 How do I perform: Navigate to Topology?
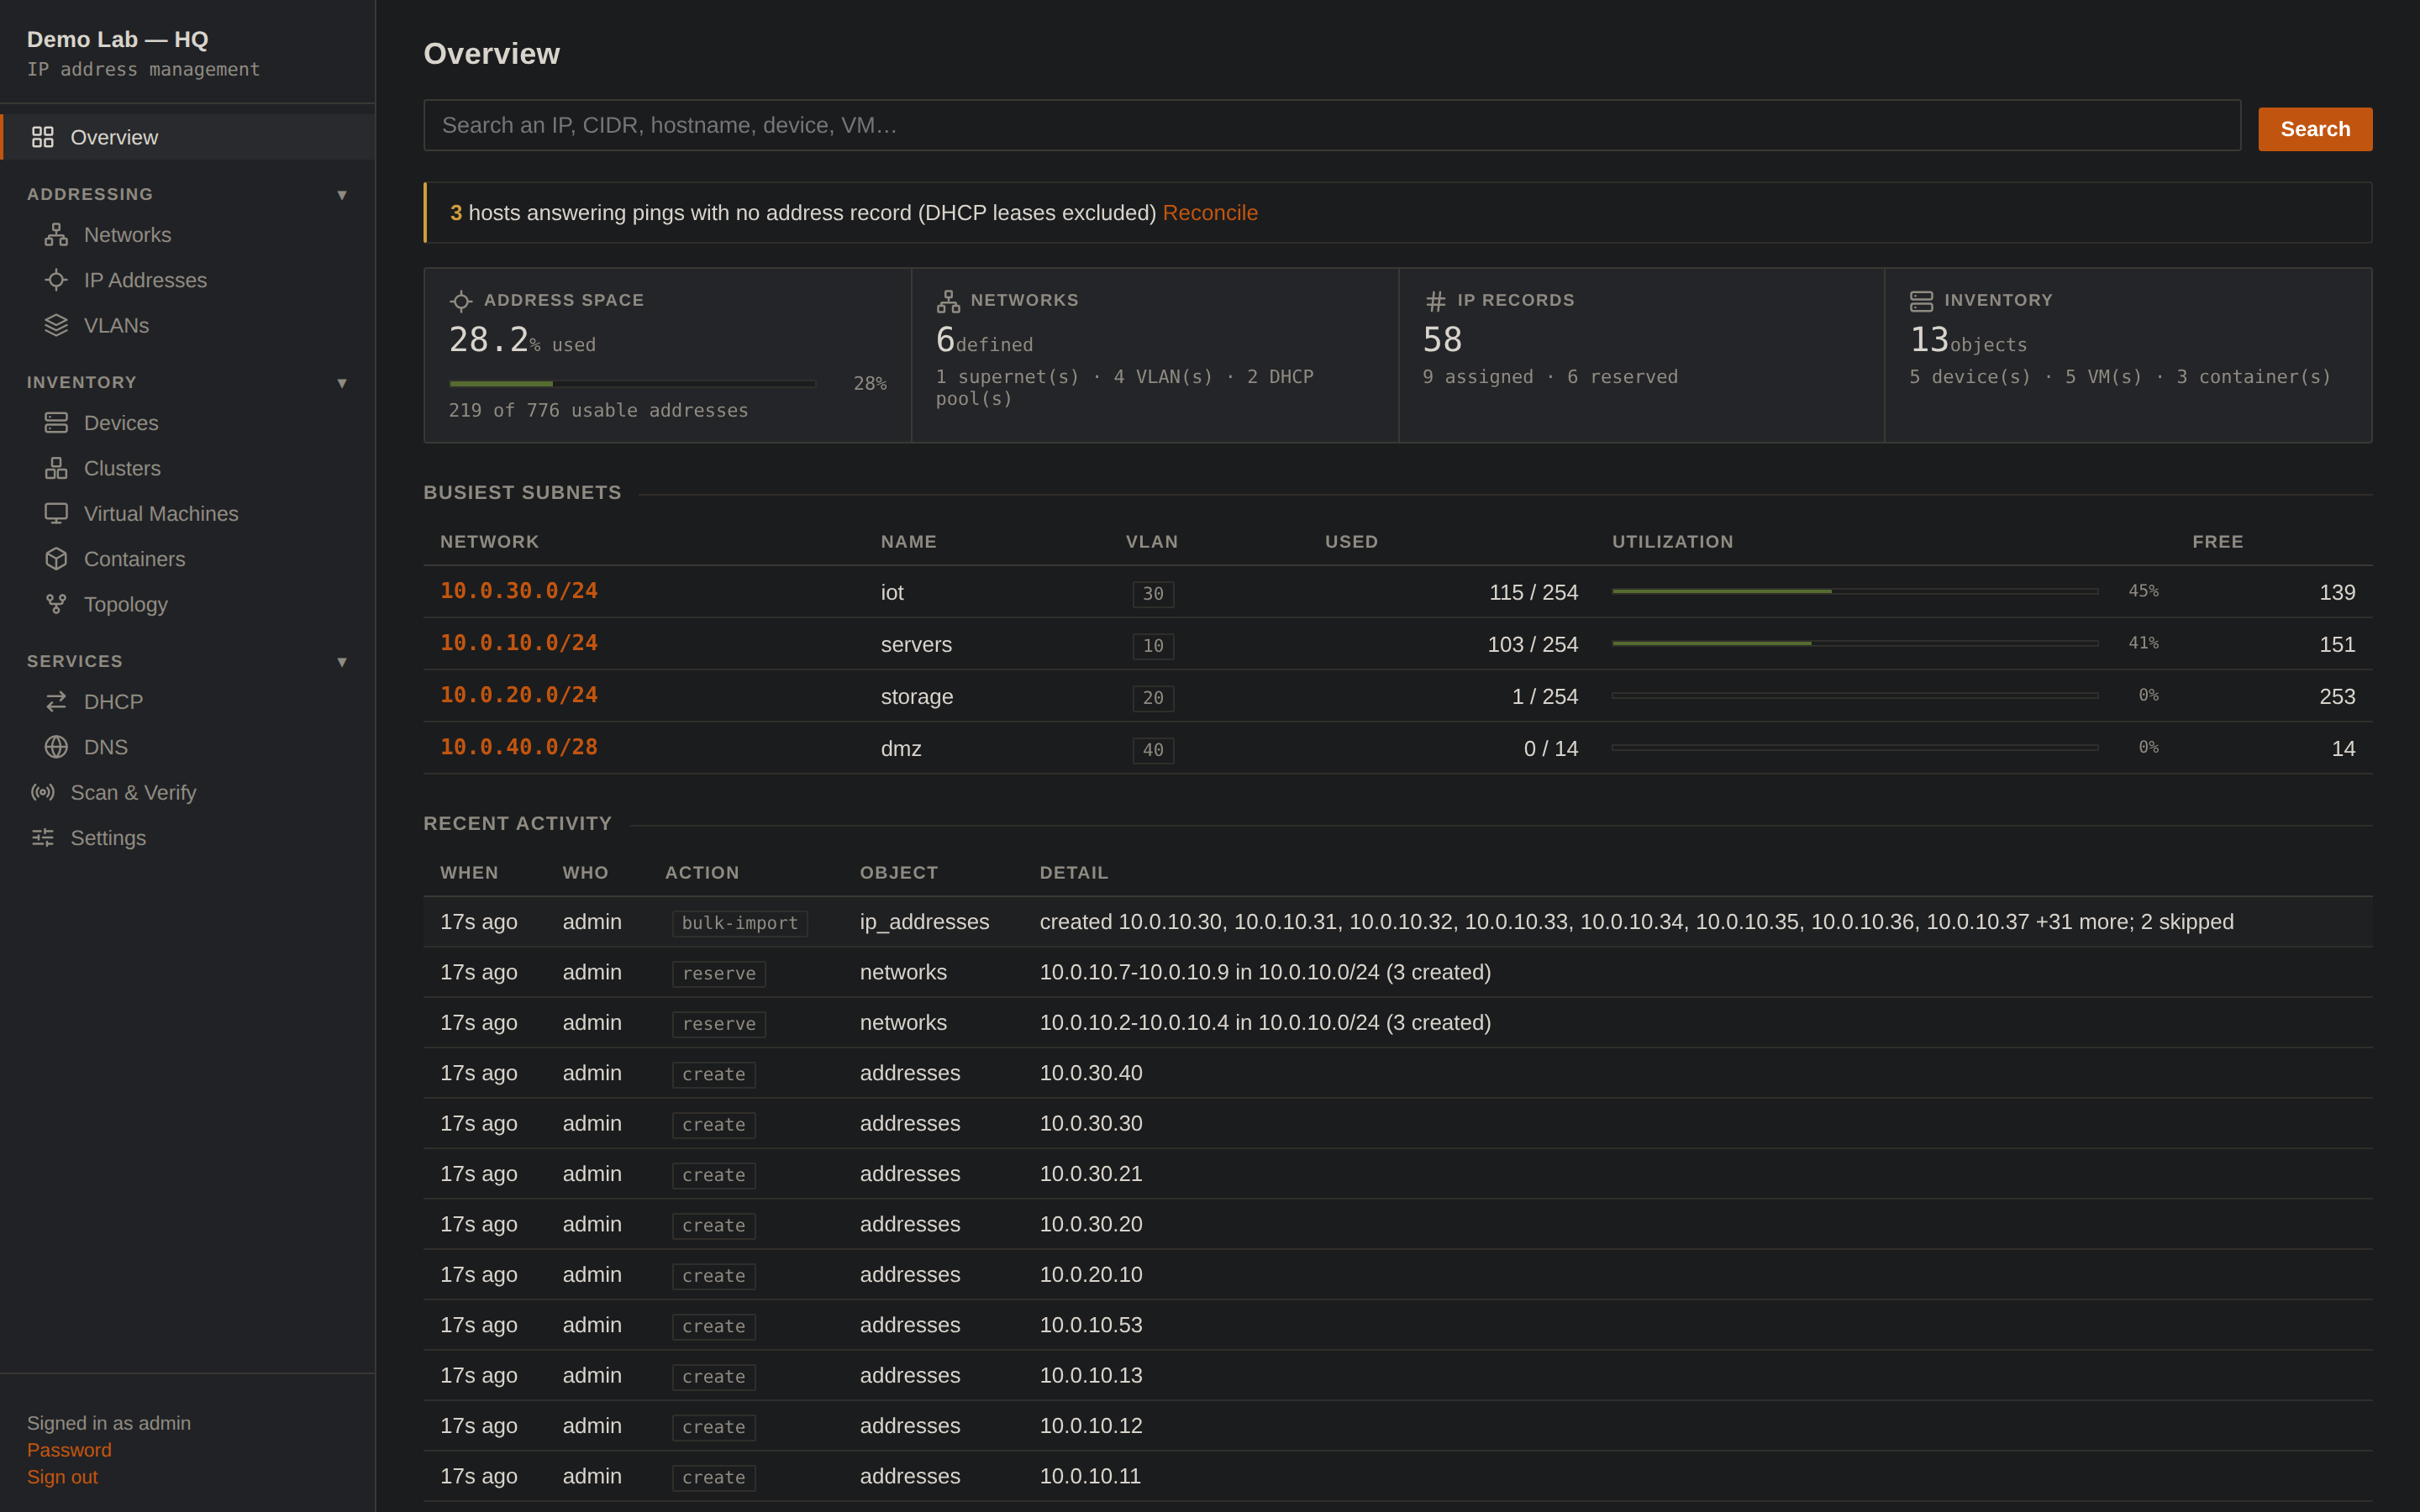(x=126, y=604)
